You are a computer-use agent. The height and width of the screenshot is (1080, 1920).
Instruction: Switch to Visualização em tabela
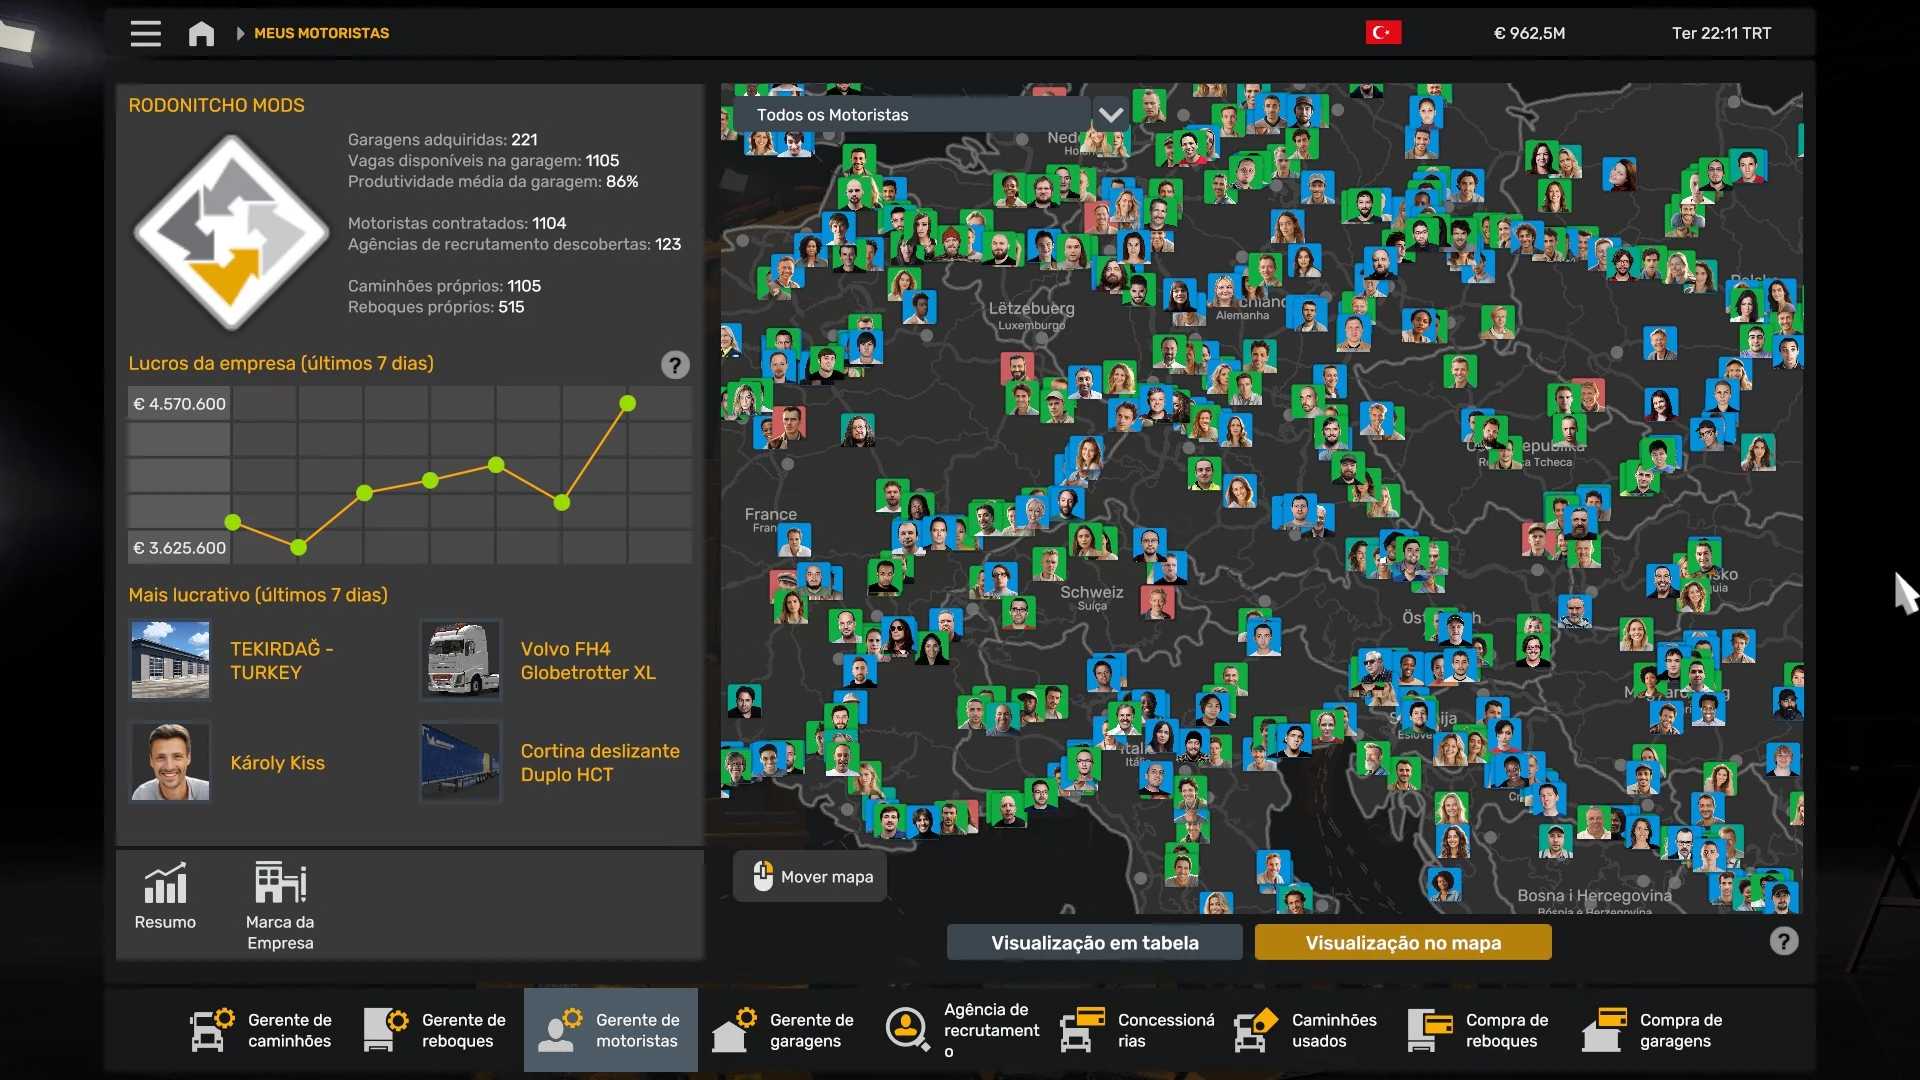coord(1094,942)
